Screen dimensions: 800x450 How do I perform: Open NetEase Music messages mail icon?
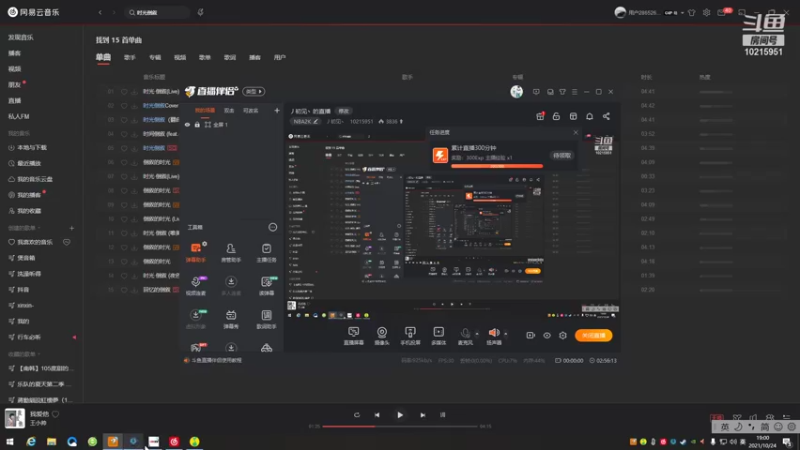point(721,12)
